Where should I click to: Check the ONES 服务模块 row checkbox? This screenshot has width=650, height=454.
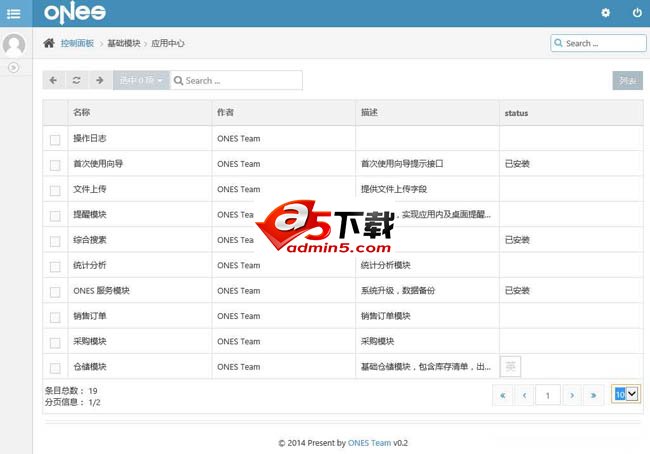pos(55,292)
